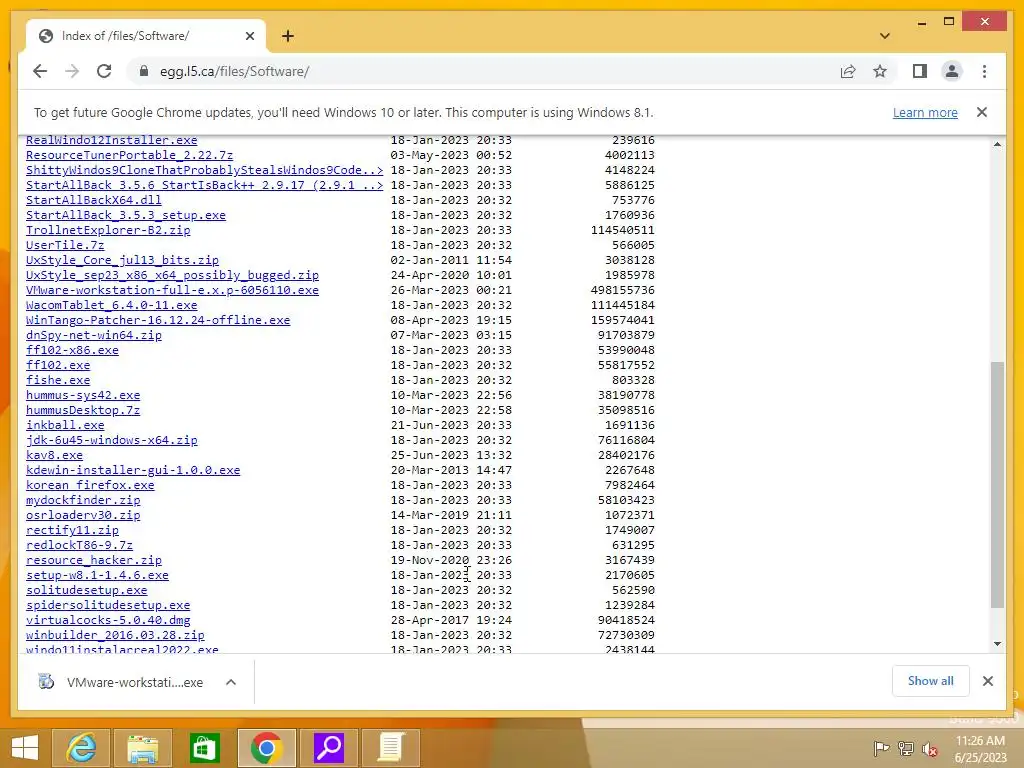Open the notepad document taskbar icon

(391, 748)
